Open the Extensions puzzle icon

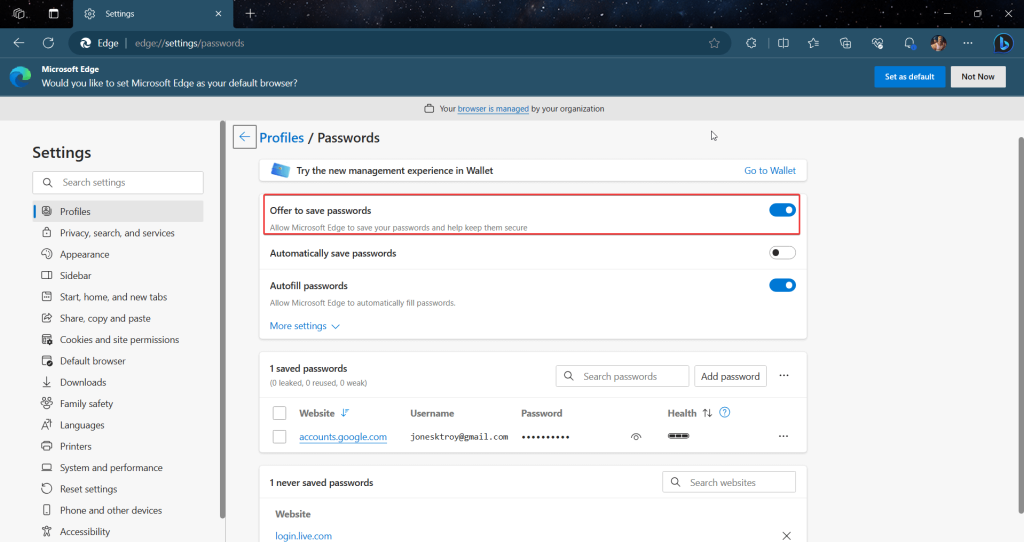(751, 43)
